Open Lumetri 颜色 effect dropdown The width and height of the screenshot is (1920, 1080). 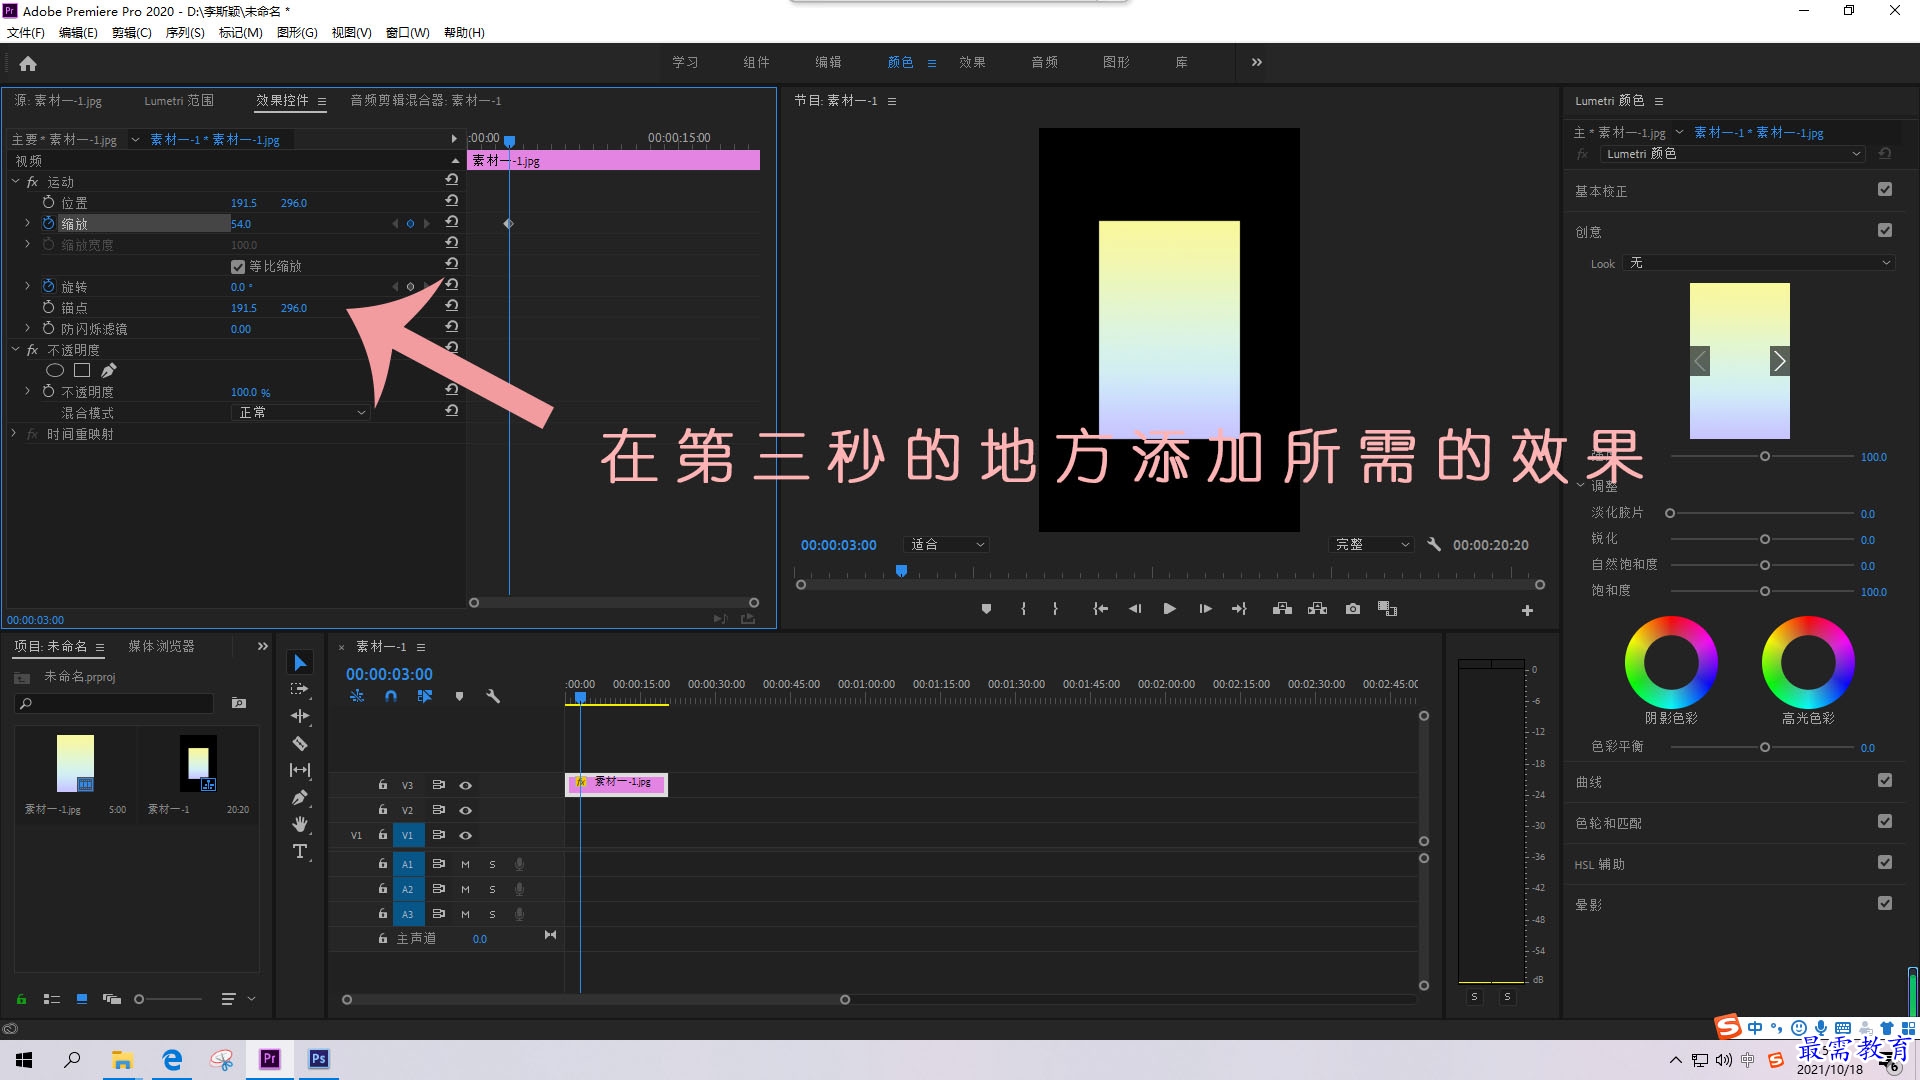1732,154
